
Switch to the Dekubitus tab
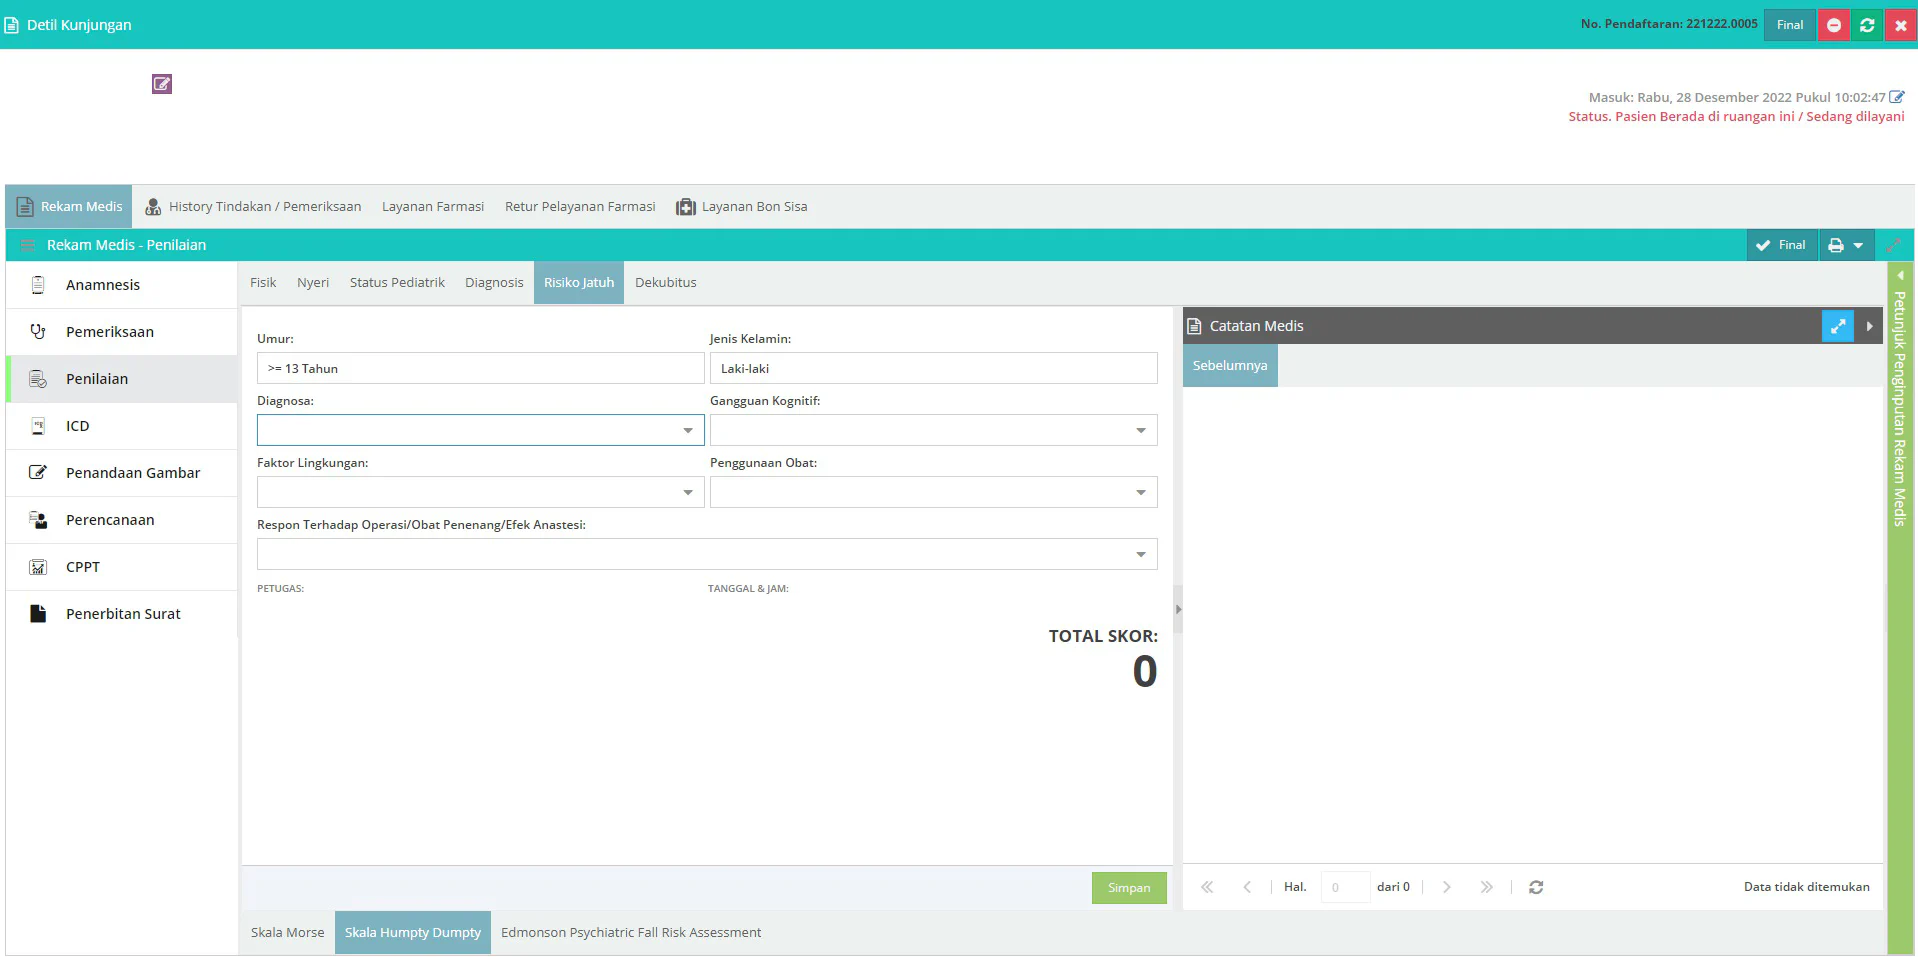pyautogui.click(x=665, y=283)
